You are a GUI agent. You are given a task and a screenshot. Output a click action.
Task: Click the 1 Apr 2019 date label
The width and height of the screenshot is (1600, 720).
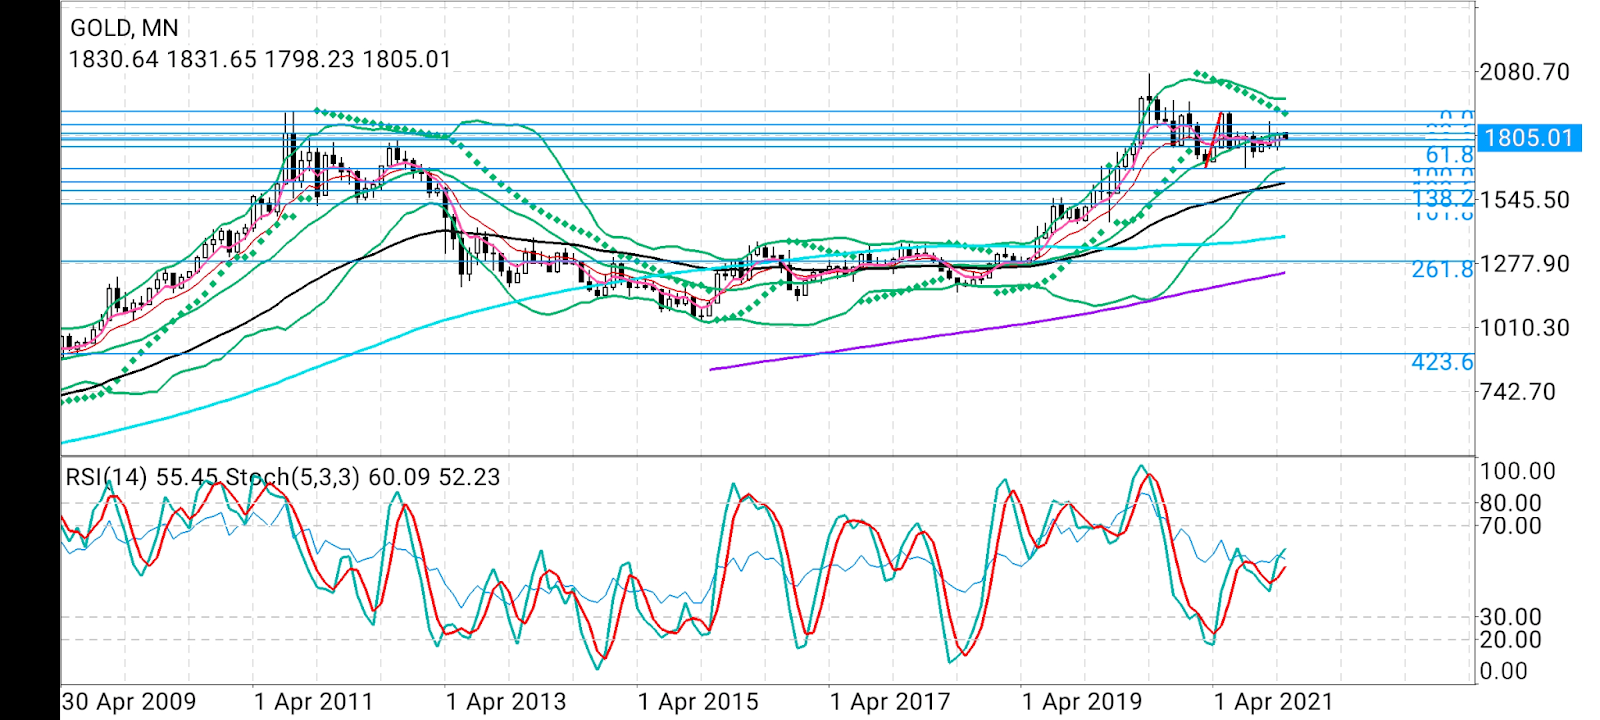pyautogui.click(x=1082, y=702)
